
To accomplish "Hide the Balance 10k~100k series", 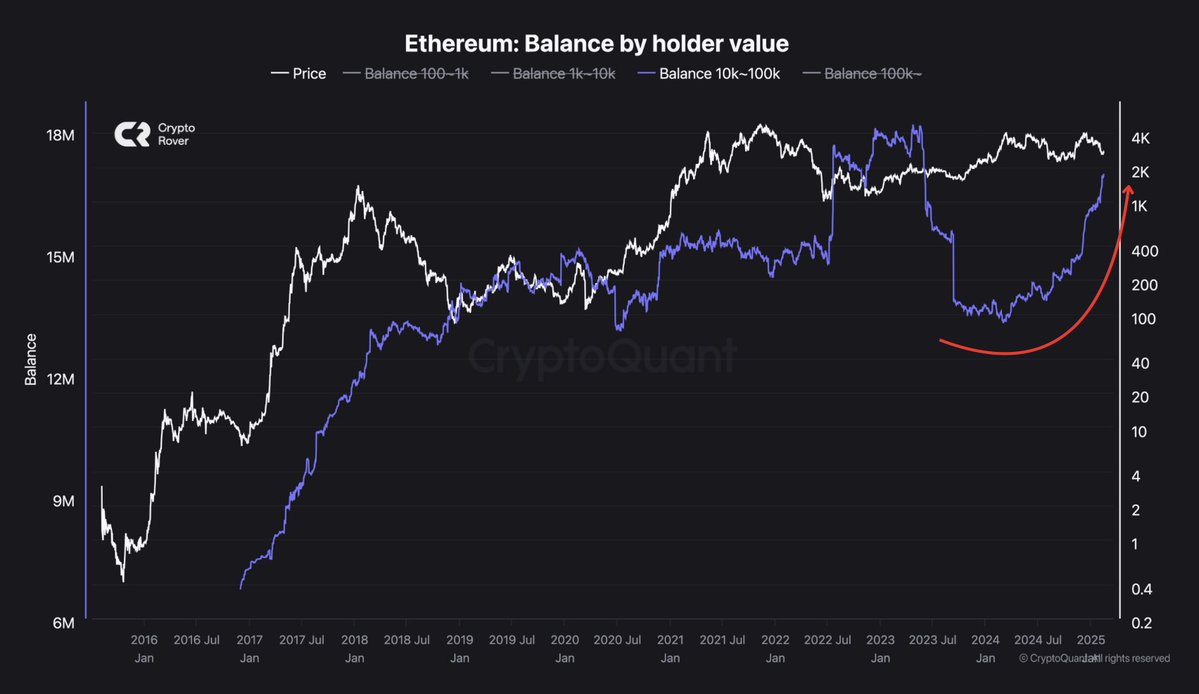I will pos(709,73).
